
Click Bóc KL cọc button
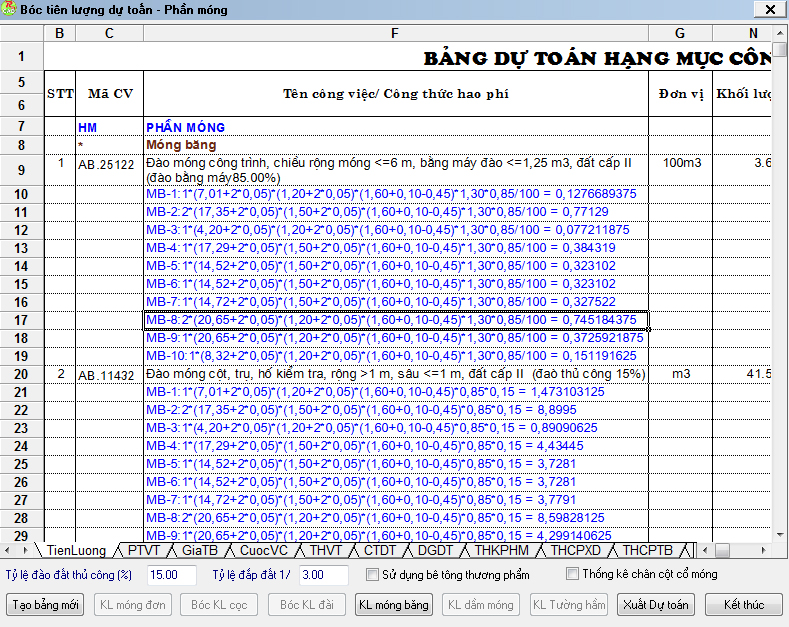tap(219, 605)
